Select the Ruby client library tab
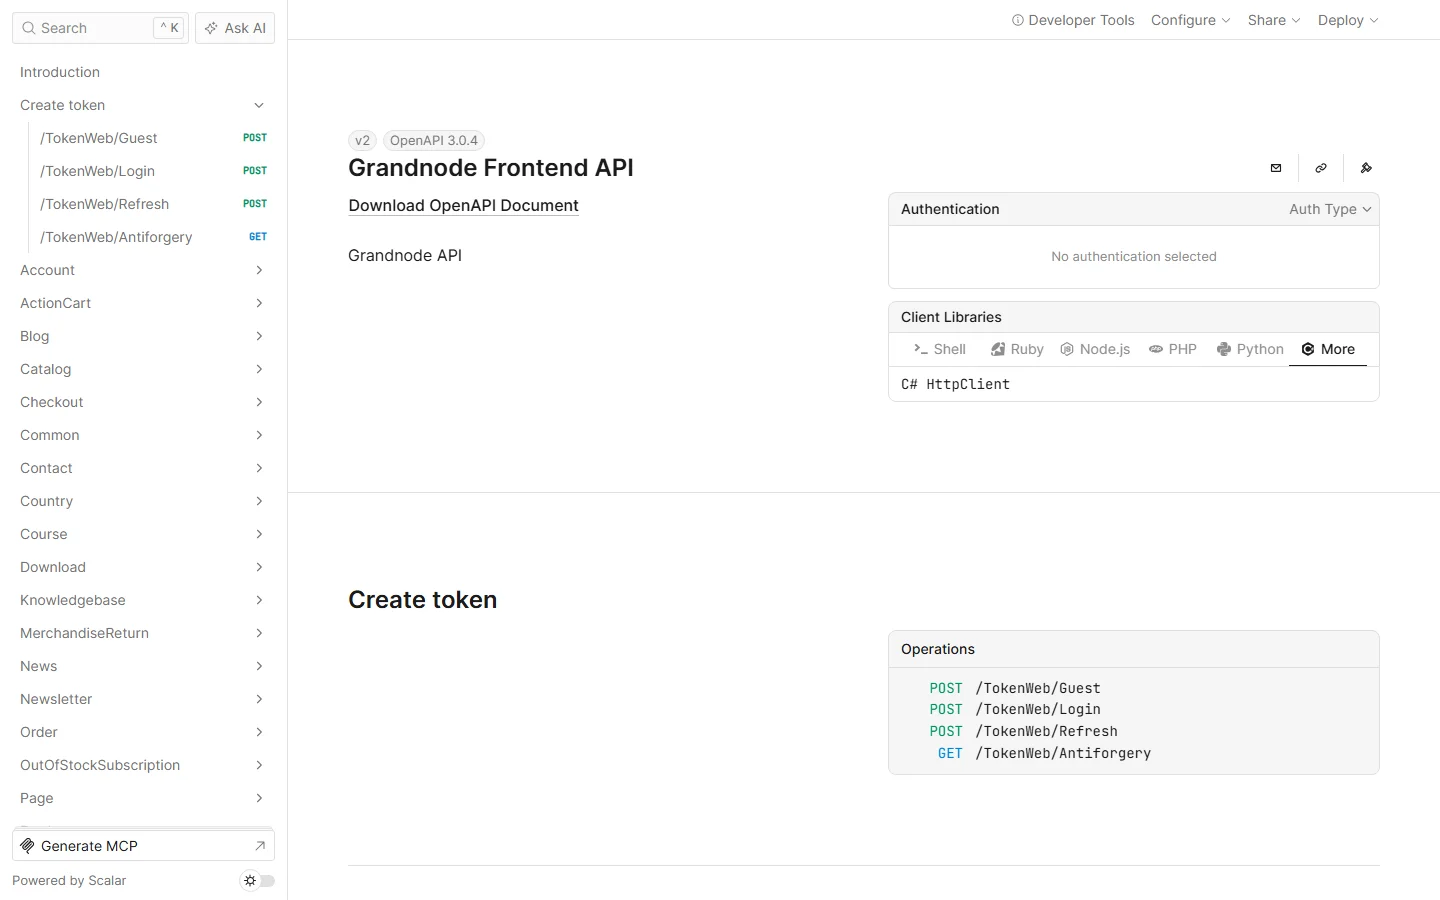The width and height of the screenshot is (1440, 900). 1017,349
